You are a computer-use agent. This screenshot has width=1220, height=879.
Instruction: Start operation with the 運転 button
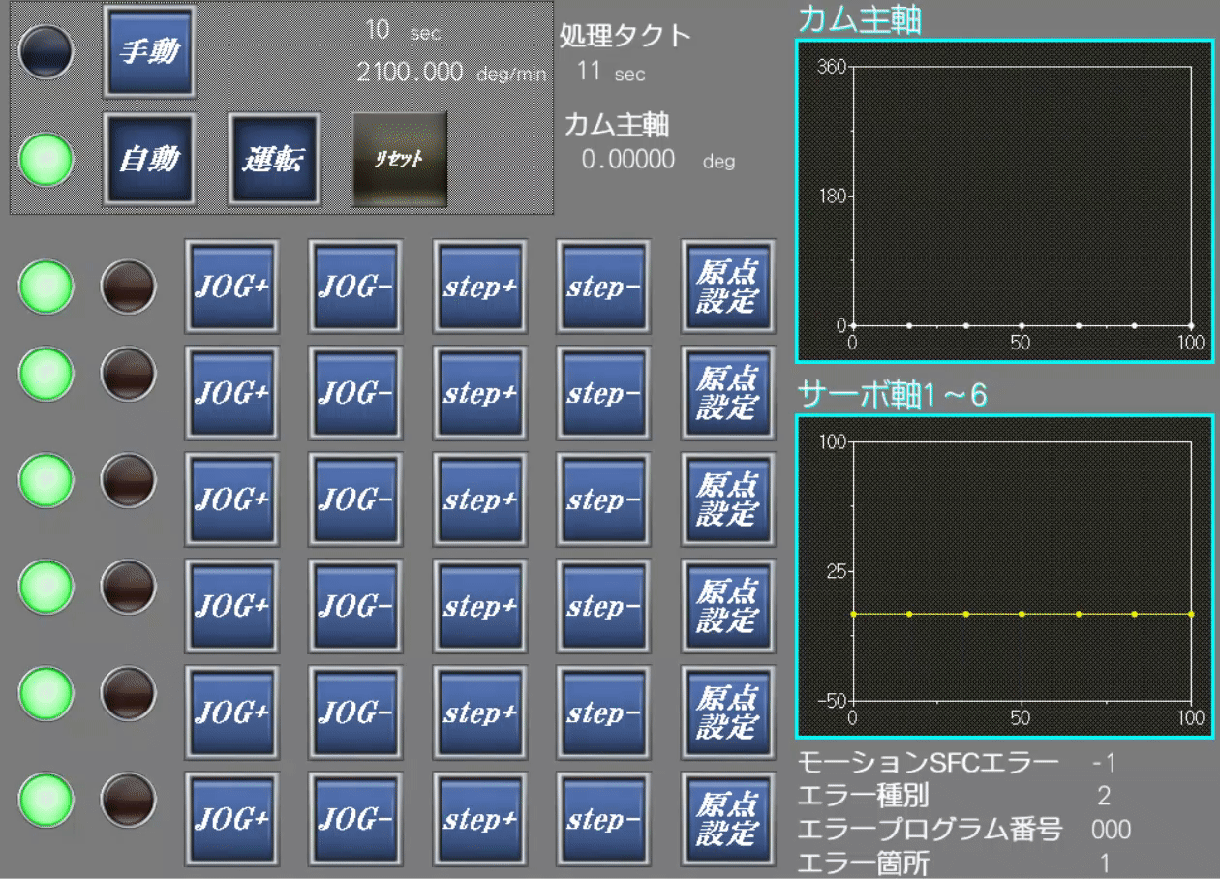point(274,158)
